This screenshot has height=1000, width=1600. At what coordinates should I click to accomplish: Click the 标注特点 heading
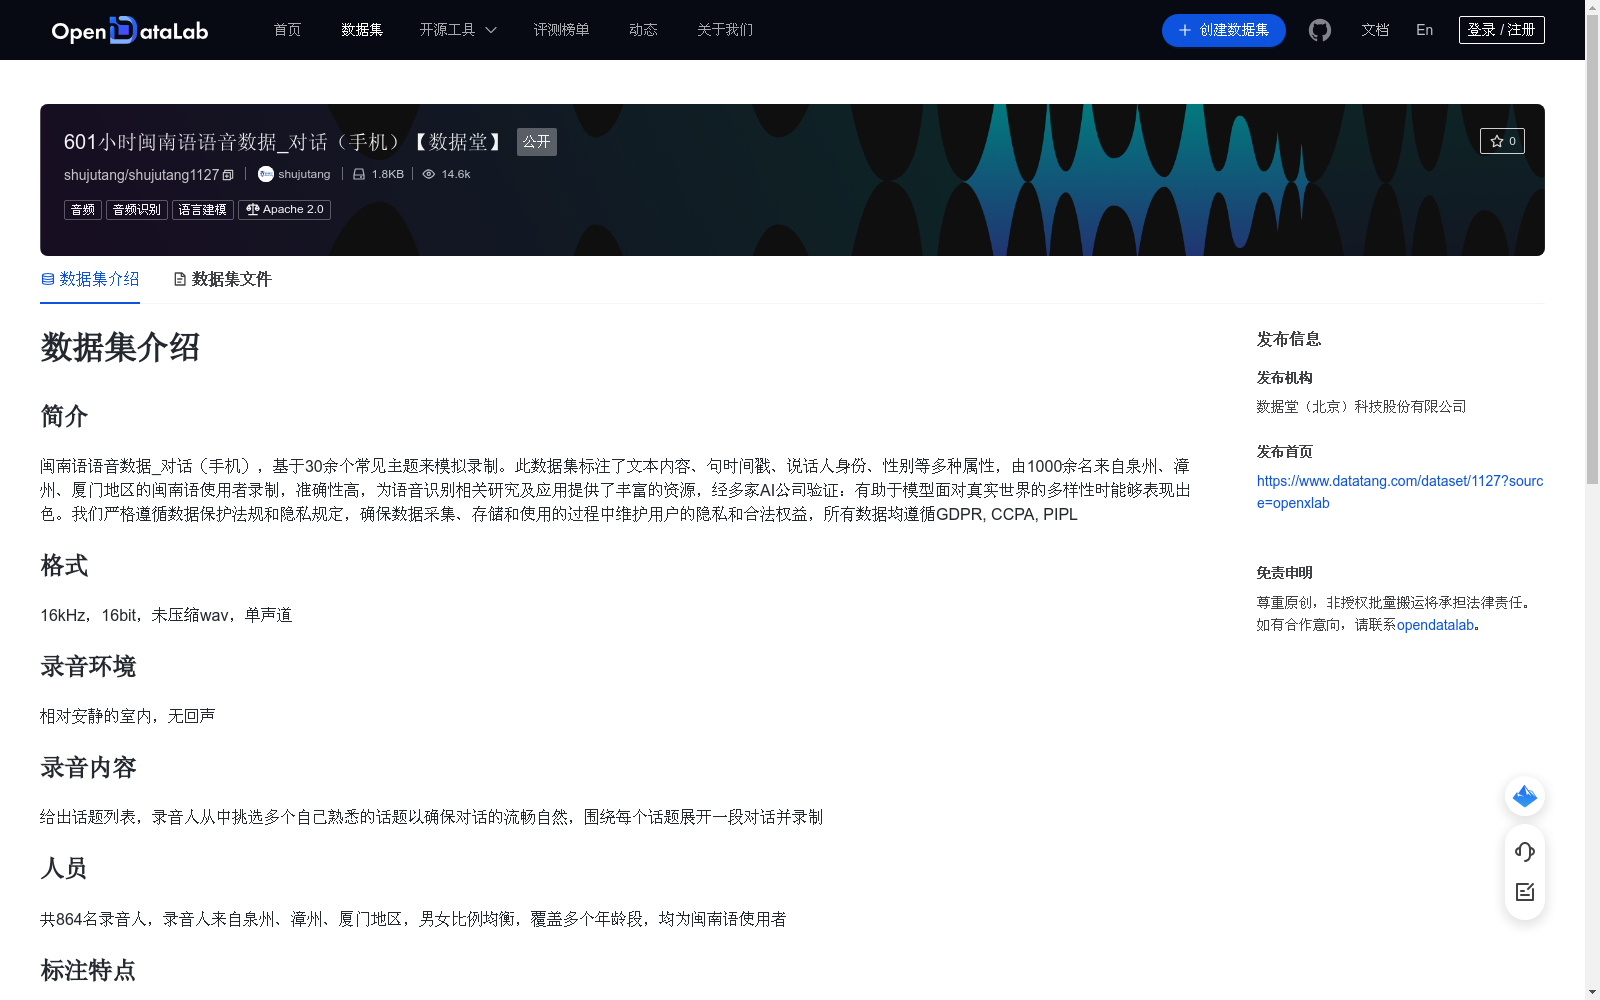pos(88,971)
